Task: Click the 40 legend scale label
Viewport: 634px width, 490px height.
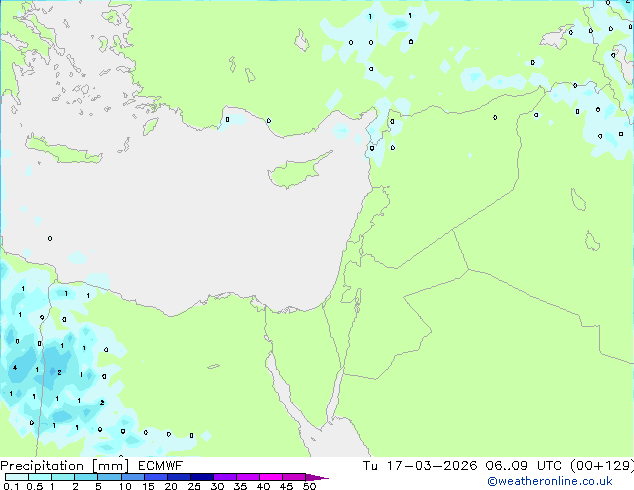Action: click(263, 486)
